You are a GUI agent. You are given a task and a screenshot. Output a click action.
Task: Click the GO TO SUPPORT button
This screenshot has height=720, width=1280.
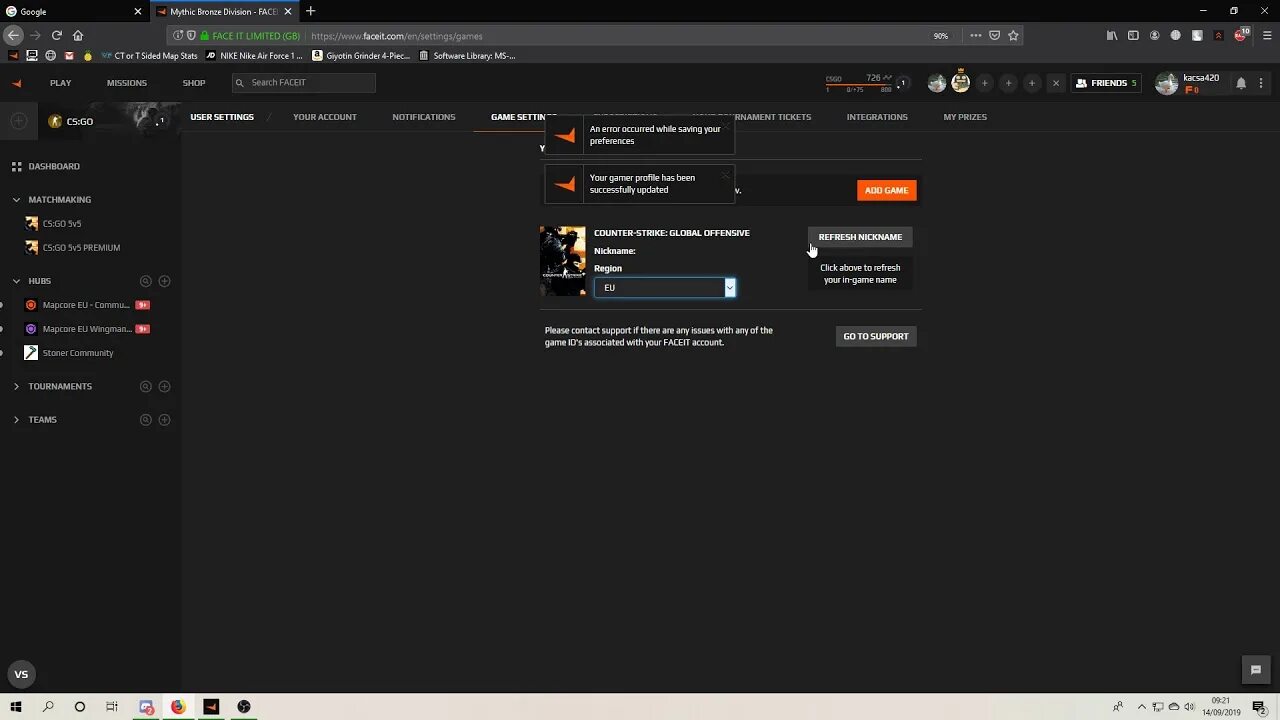876,336
